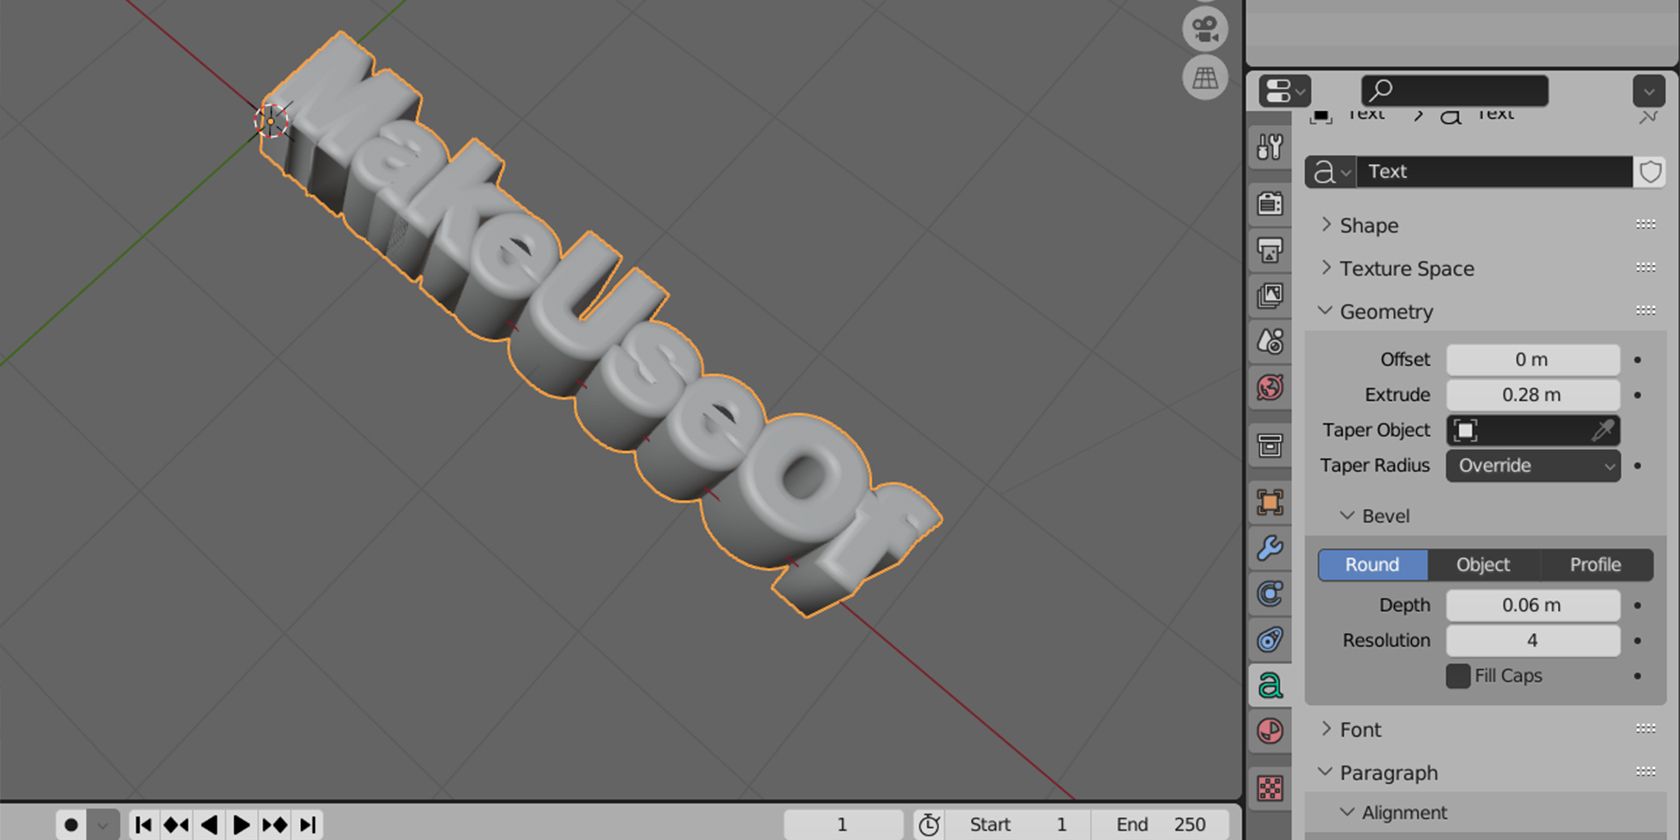Browse text data blocks dropdown
The width and height of the screenshot is (1680, 840).
pyautogui.click(x=1331, y=172)
